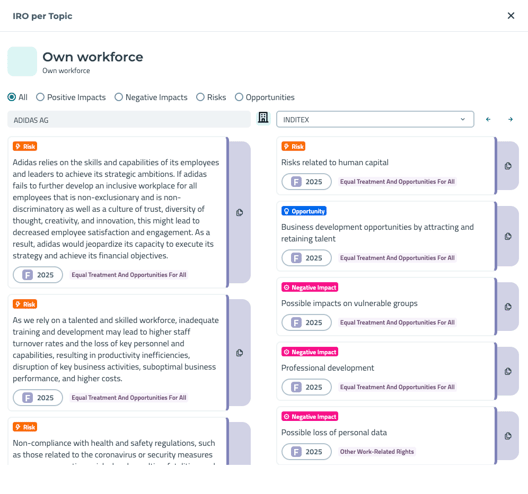Click 2025 badge on 'Risks related to human capital'
This screenshot has height=494, width=528.
306,182
